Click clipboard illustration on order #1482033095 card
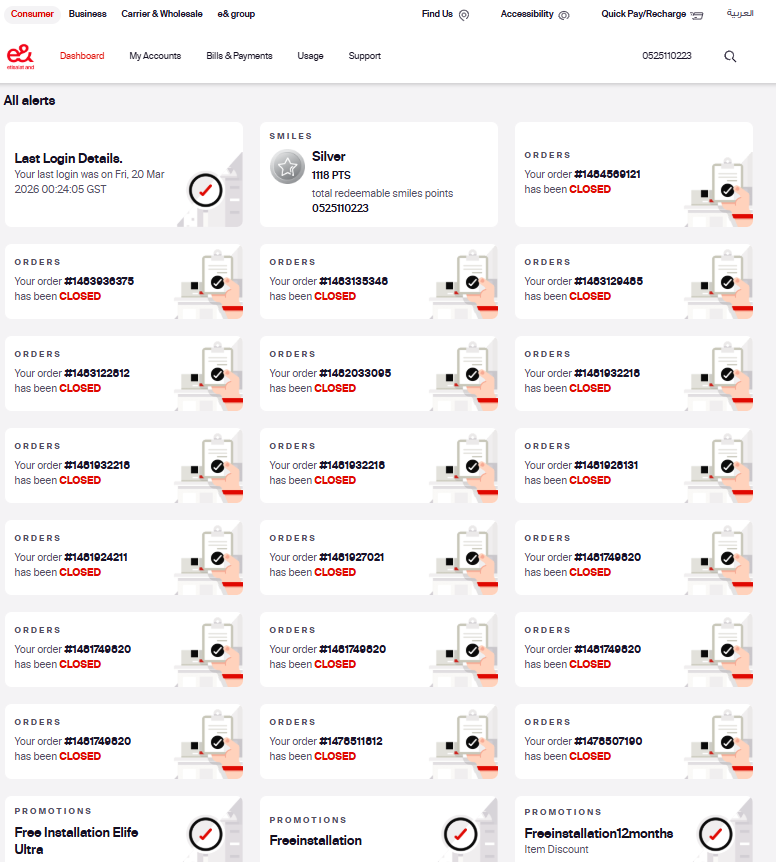The image size is (776, 862). (x=465, y=376)
